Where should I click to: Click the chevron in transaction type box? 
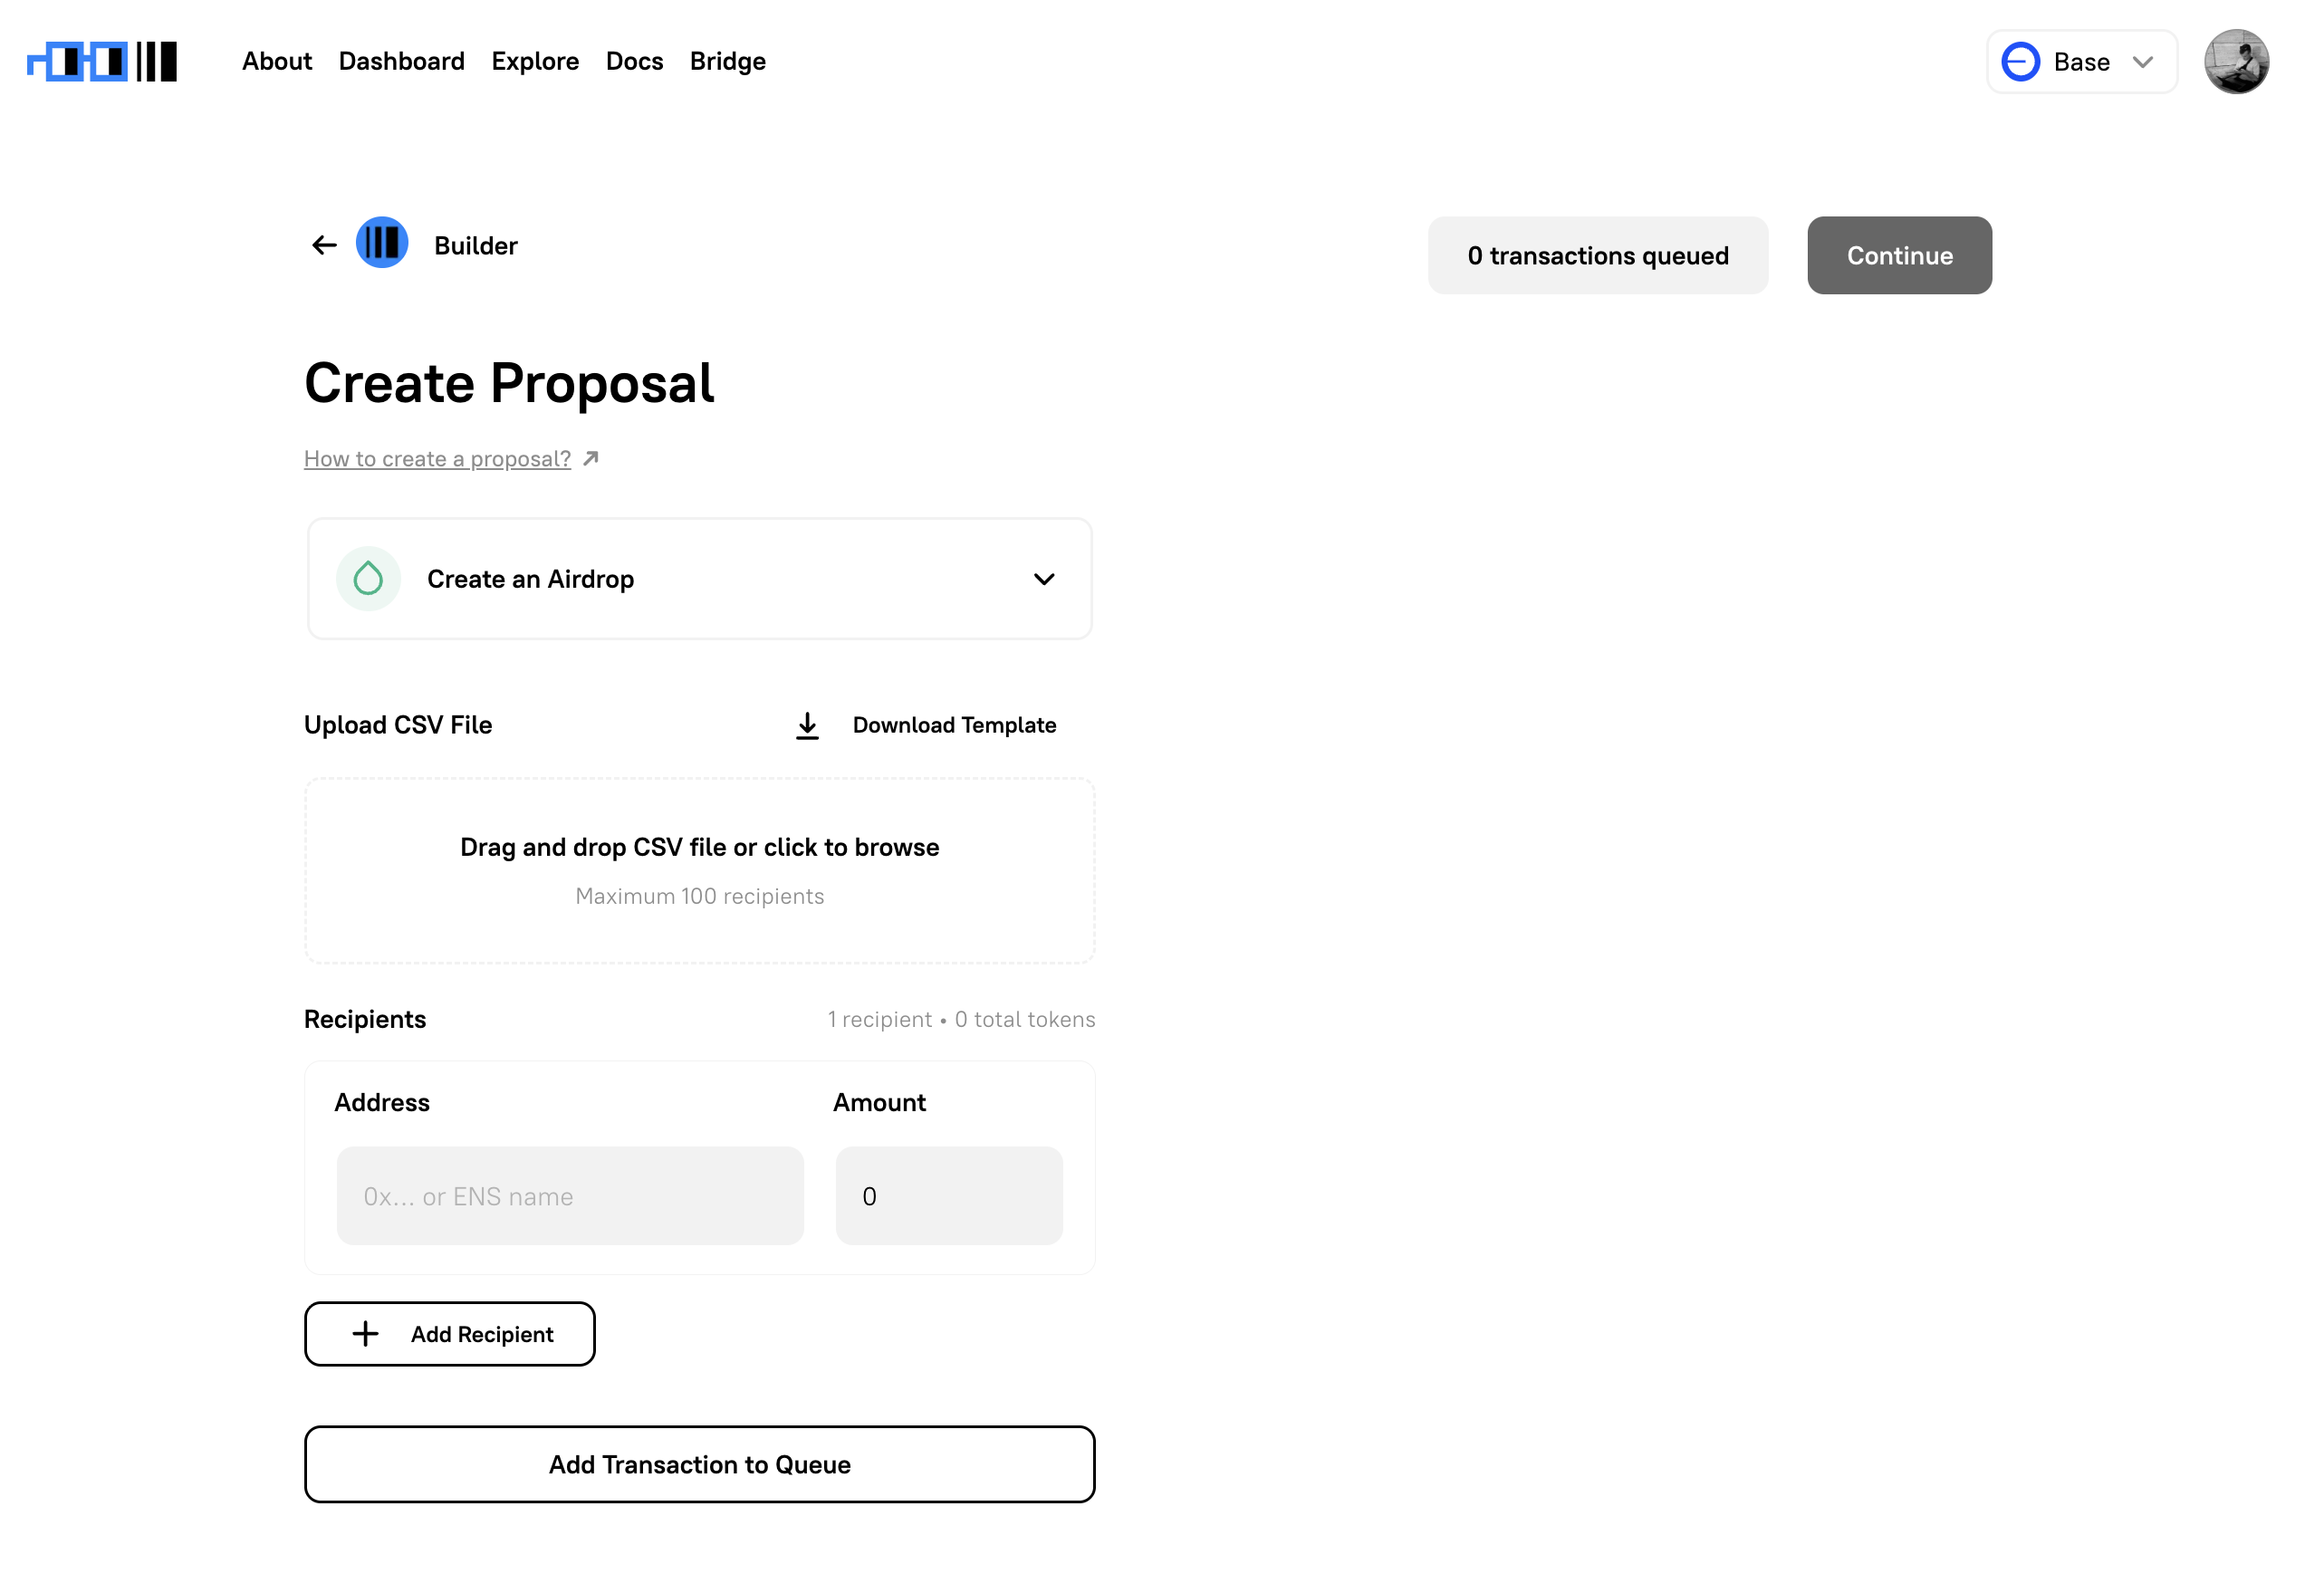coord(1044,579)
